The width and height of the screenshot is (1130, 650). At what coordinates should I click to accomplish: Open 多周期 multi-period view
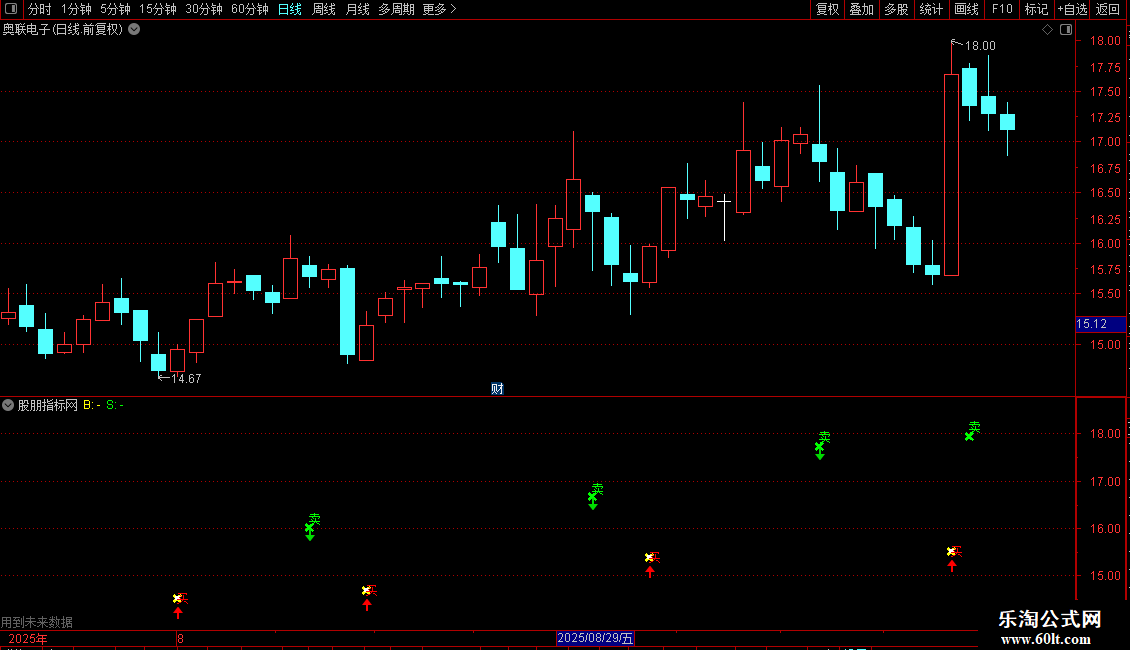click(396, 9)
